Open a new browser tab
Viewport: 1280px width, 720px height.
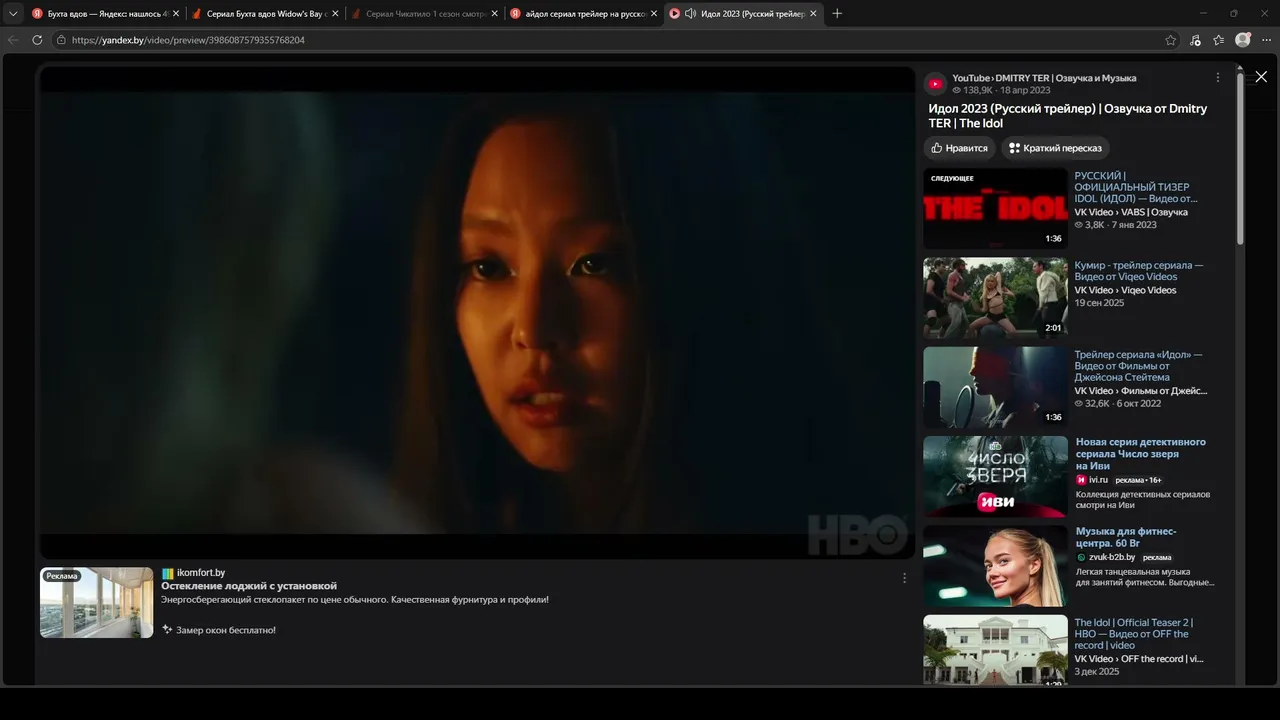point(837,14)
